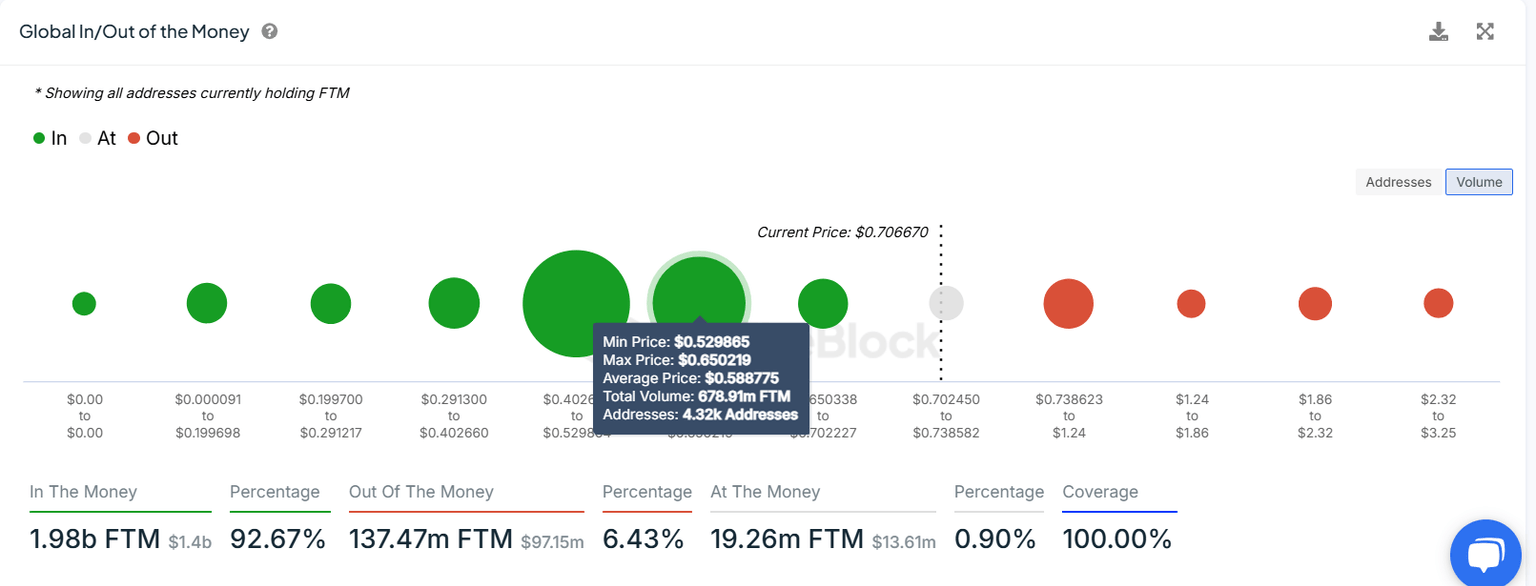Open the fullscreen expand icon
The image size is (1536, 586).
pyautogui.click(x=1486, y=31)
